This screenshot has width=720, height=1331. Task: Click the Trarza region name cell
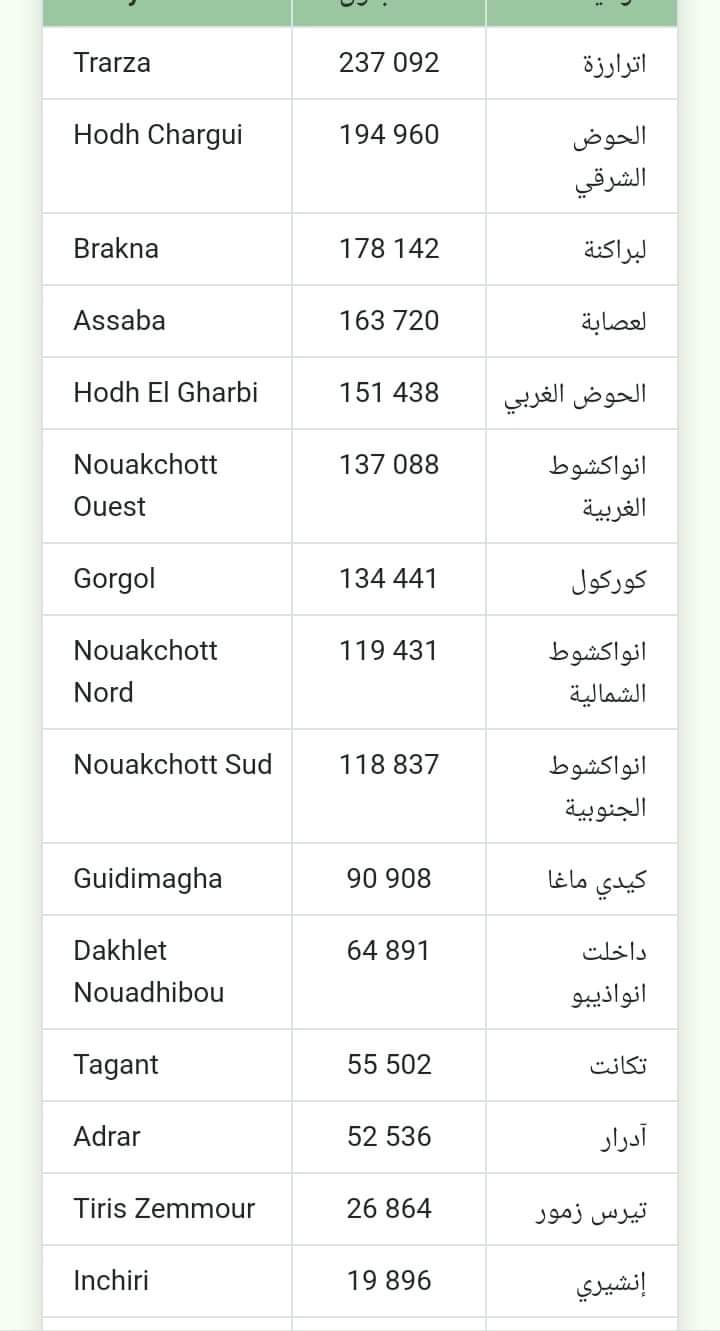[112, 63]
